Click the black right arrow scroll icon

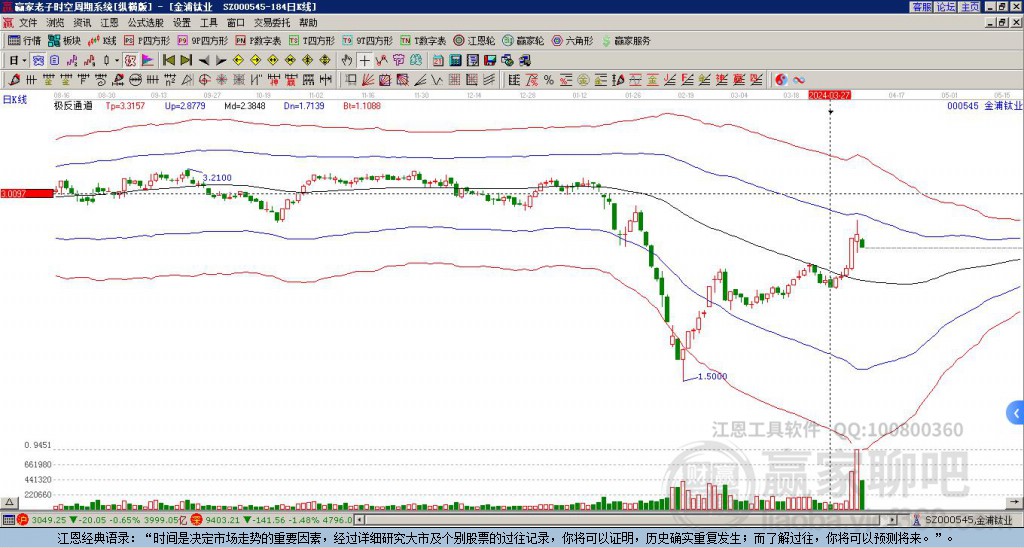coord(221,61)
